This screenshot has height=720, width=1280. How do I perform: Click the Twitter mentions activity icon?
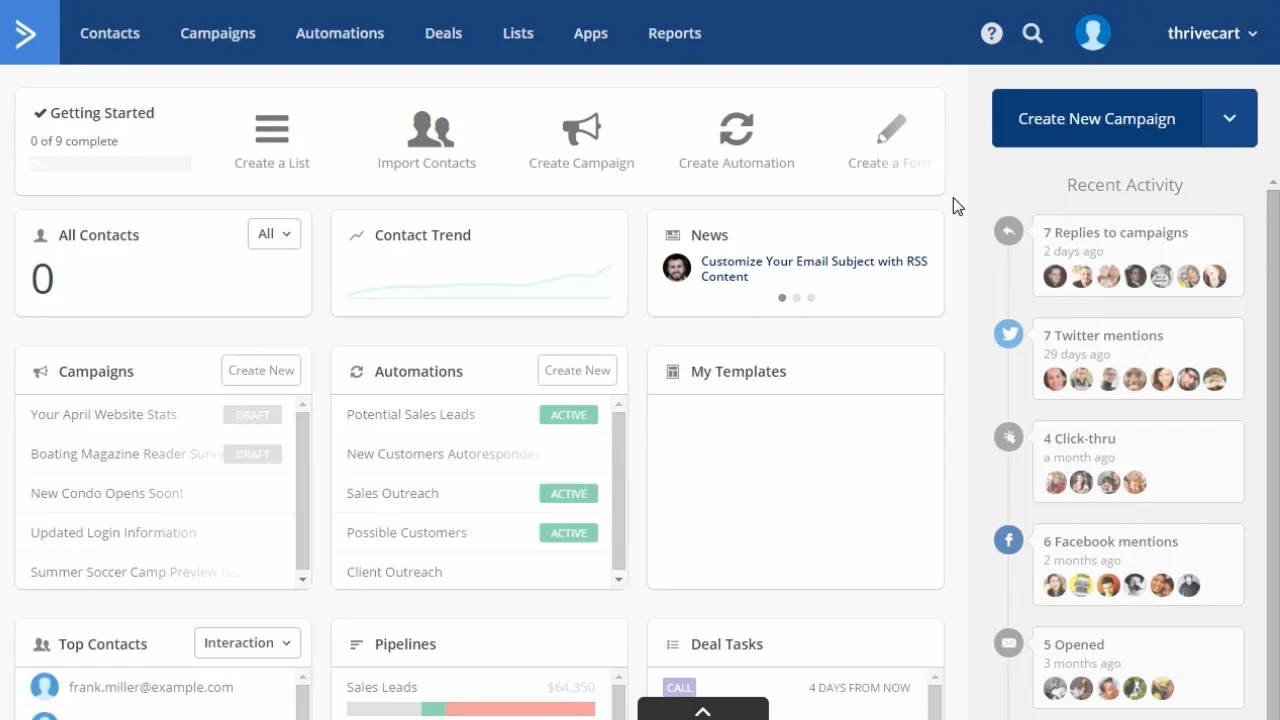pyautogui.click(x=1008, y=334)
